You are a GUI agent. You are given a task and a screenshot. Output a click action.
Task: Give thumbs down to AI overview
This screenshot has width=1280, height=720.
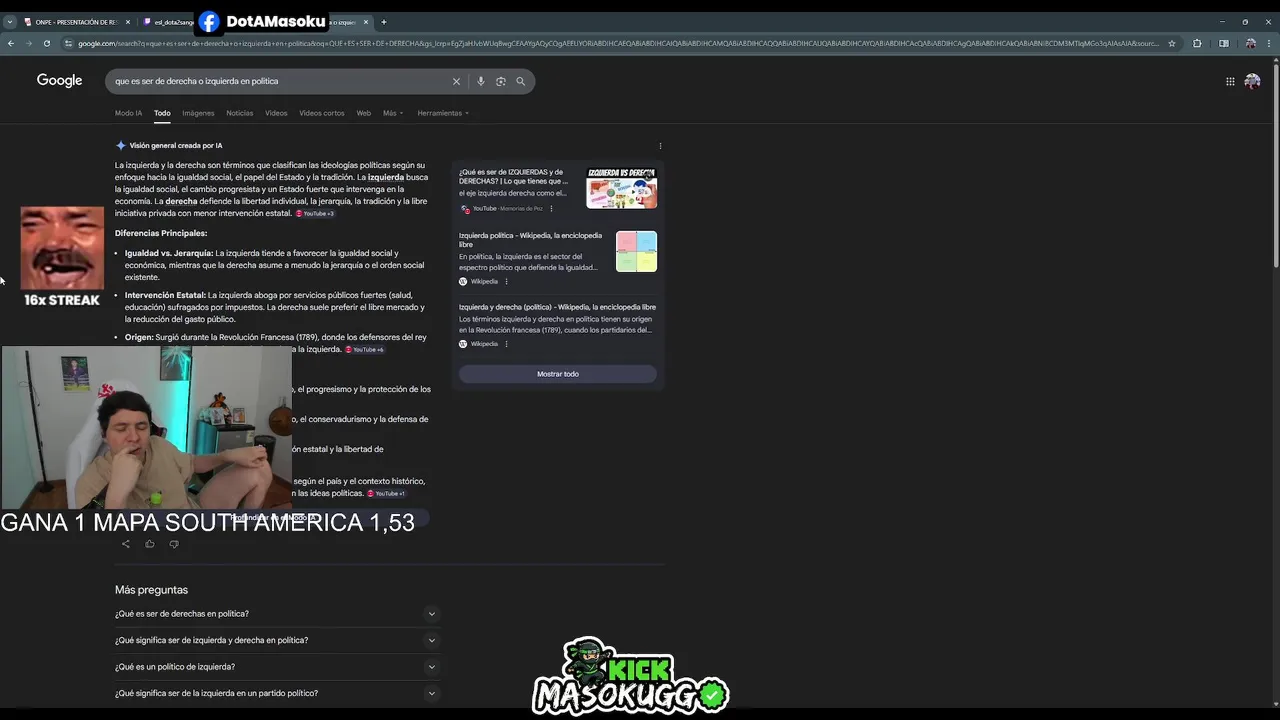tap(174, 544)
